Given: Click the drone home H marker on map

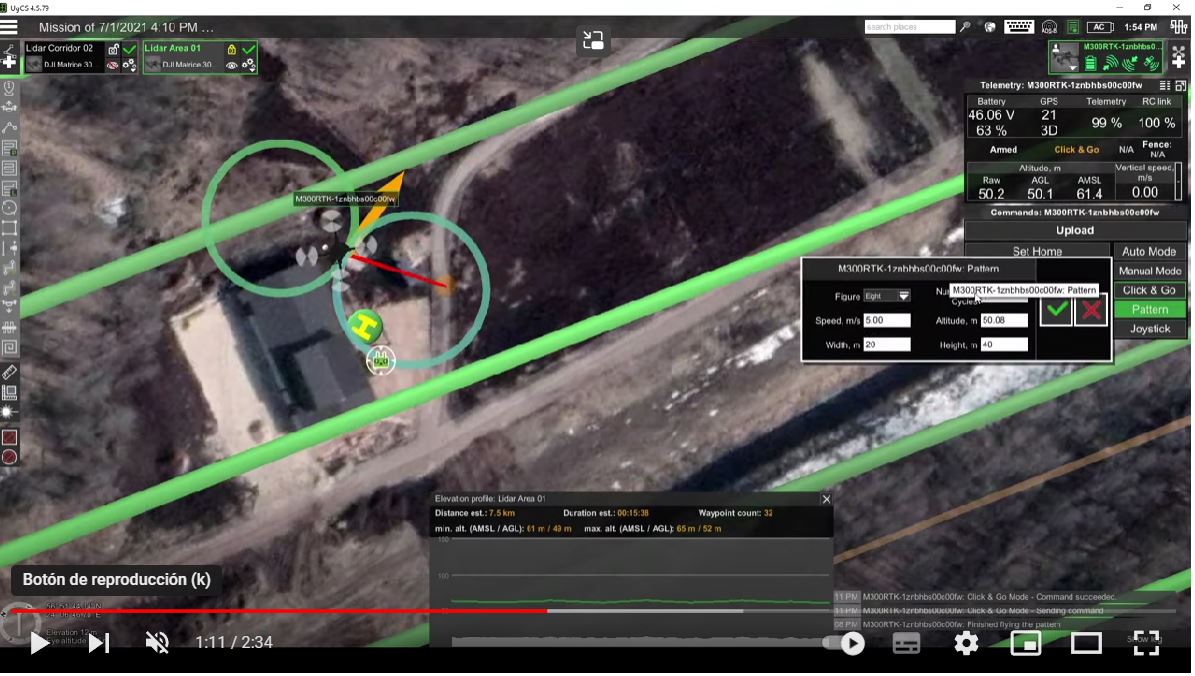Looking at the screenshot, I should [365, 326].
